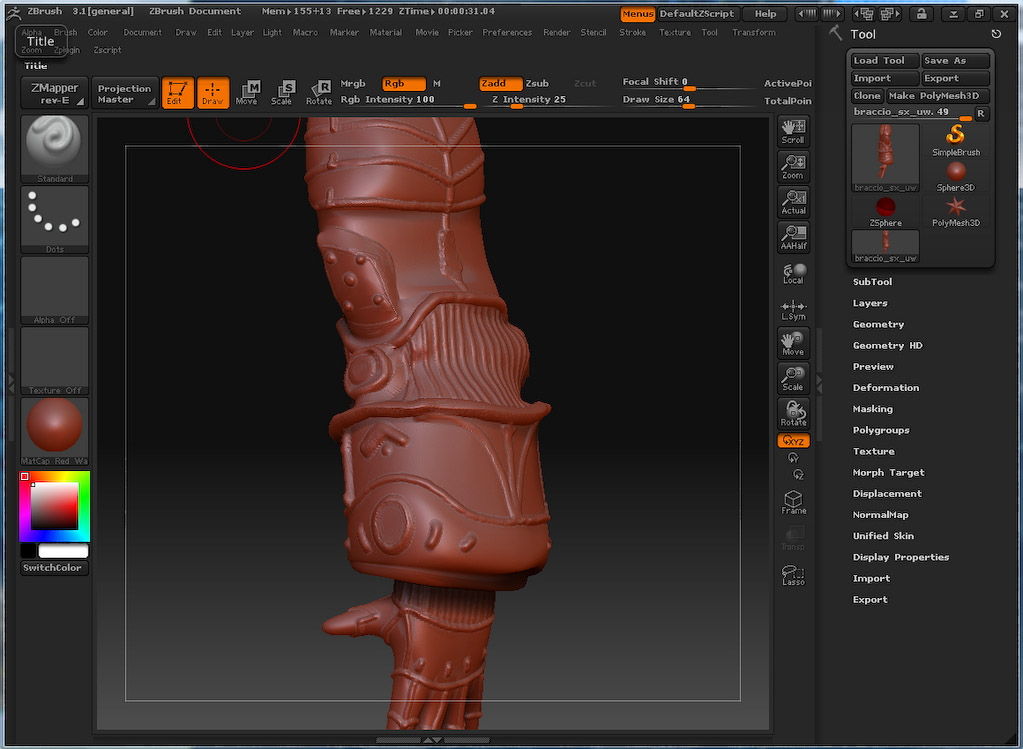The image size is (1023, 749).
Task: Toggle Draw mode button
Action: 213,93
